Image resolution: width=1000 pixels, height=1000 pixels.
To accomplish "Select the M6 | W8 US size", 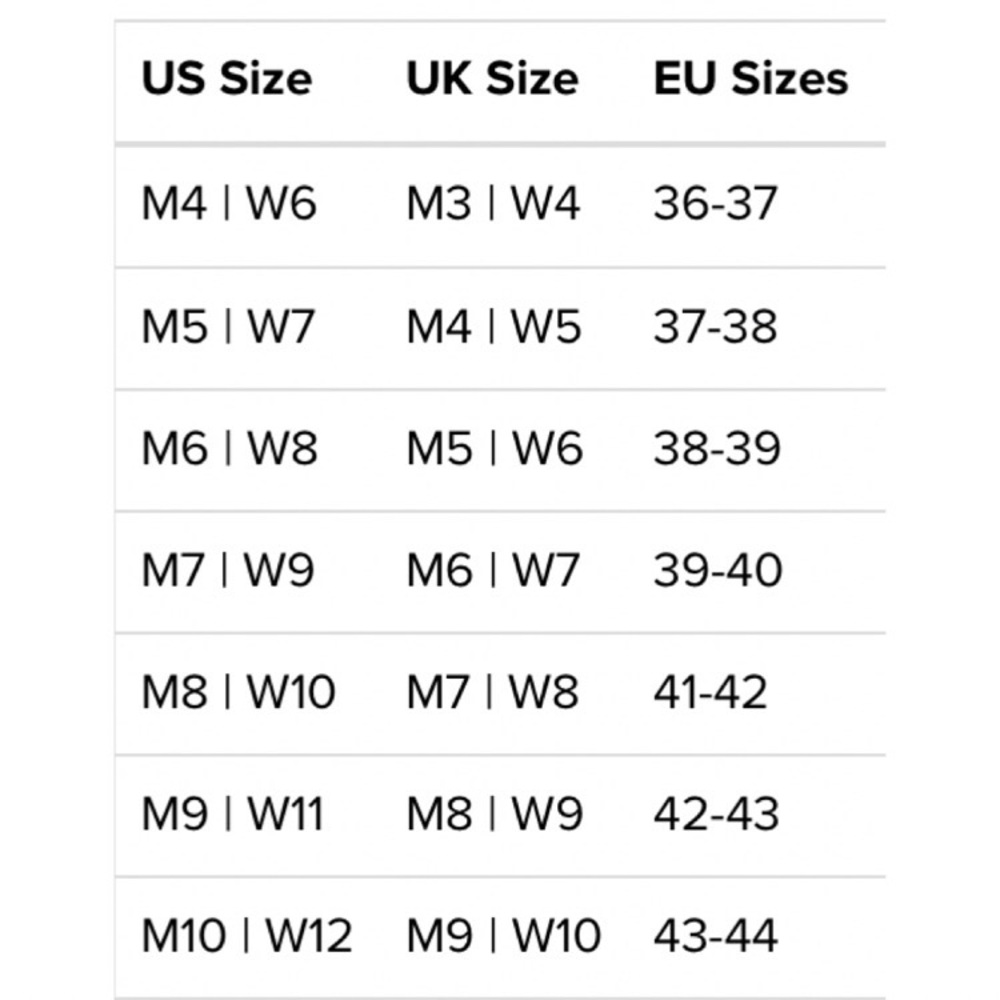I will pos(230,448).
